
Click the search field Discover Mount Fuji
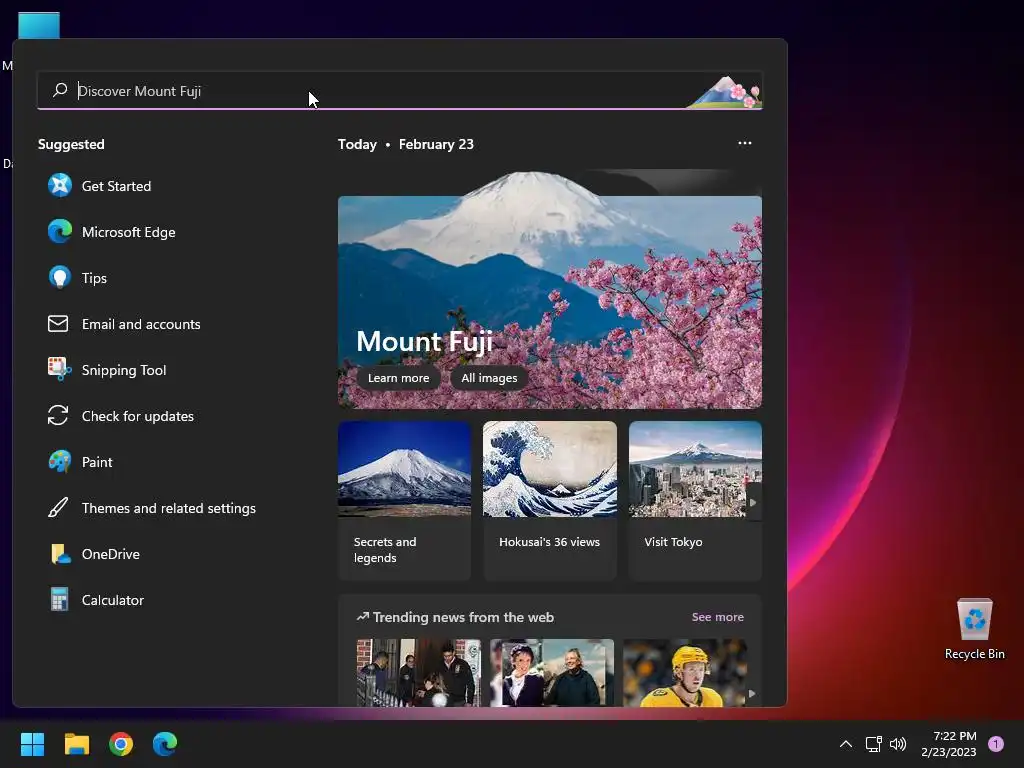[x=400, y=91]
